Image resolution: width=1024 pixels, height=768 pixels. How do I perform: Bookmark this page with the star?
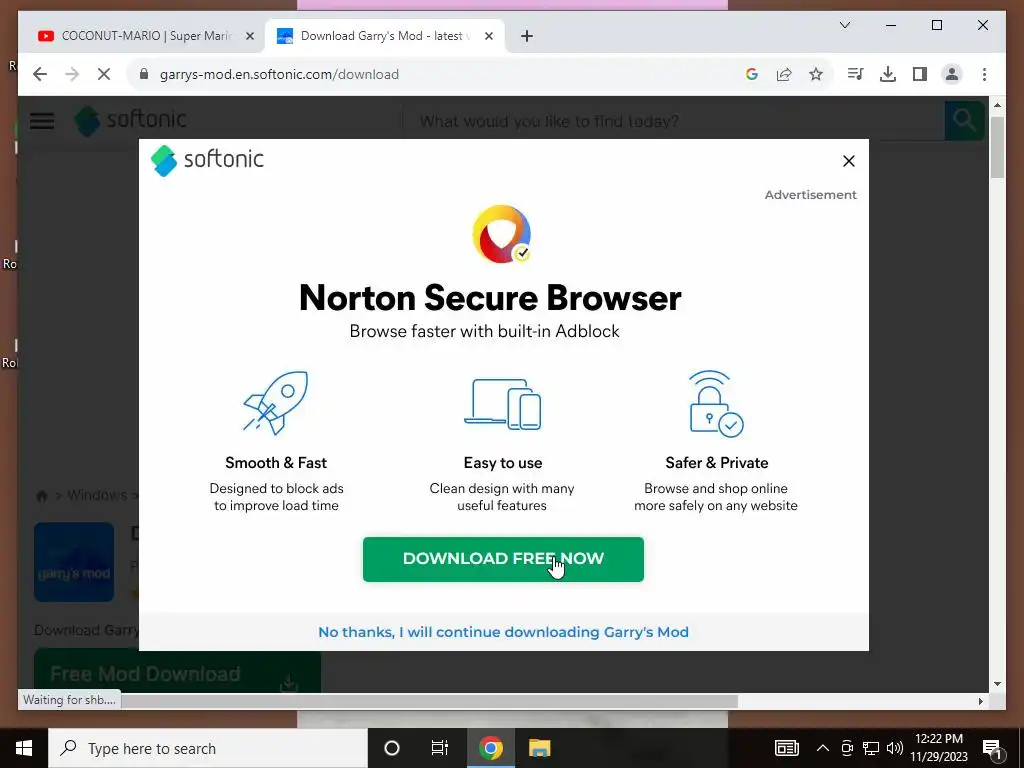point(816,74)
